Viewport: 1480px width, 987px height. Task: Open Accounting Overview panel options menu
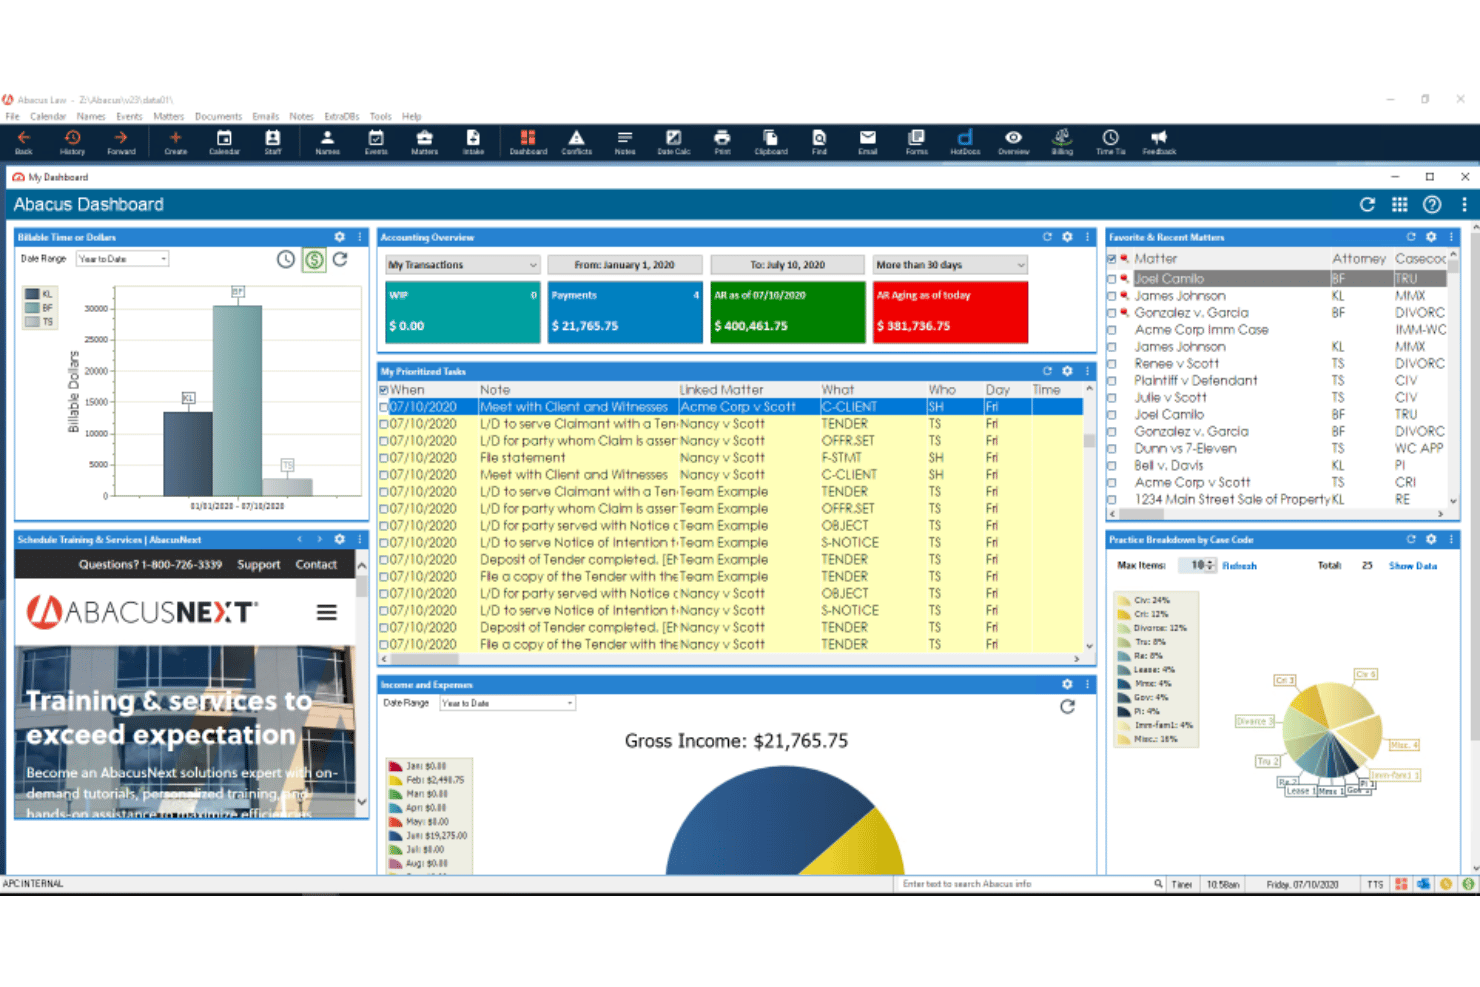pos(1087,237)
